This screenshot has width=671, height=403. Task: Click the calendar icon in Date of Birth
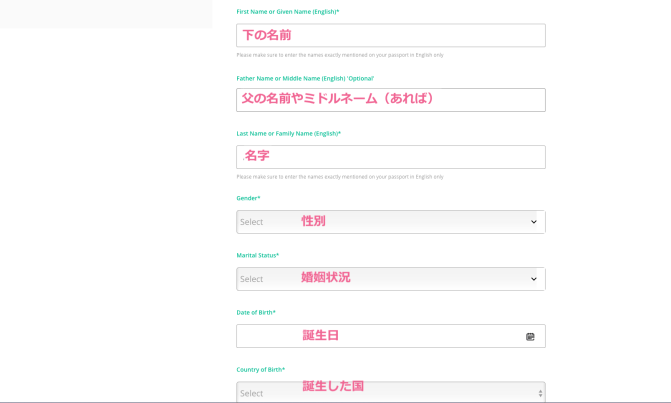(530, 337)
